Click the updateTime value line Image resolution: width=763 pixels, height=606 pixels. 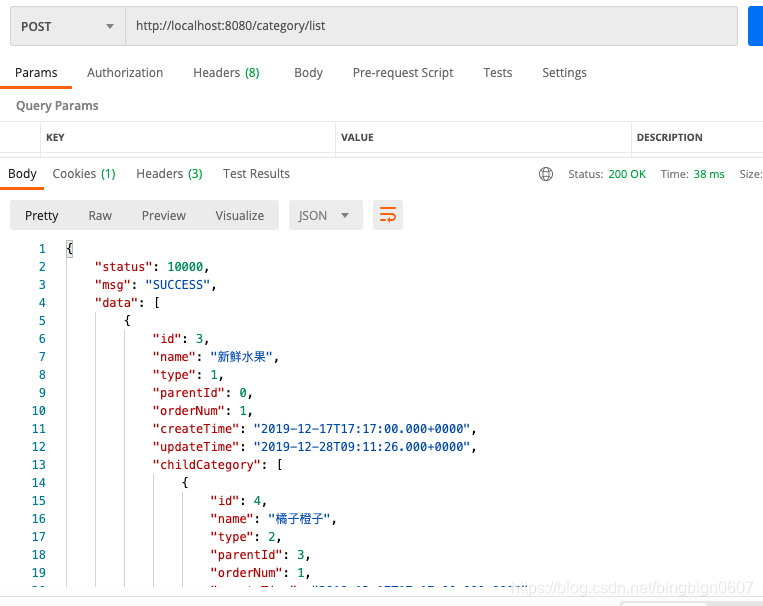tap(314, 447)
